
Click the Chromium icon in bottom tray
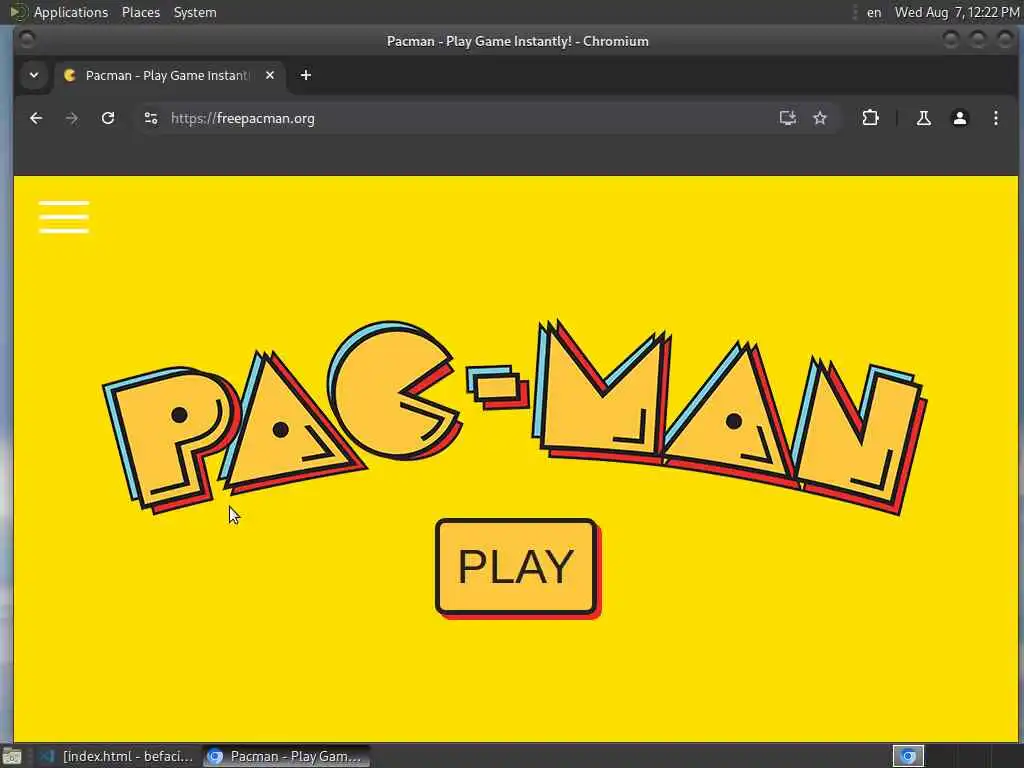908,756
